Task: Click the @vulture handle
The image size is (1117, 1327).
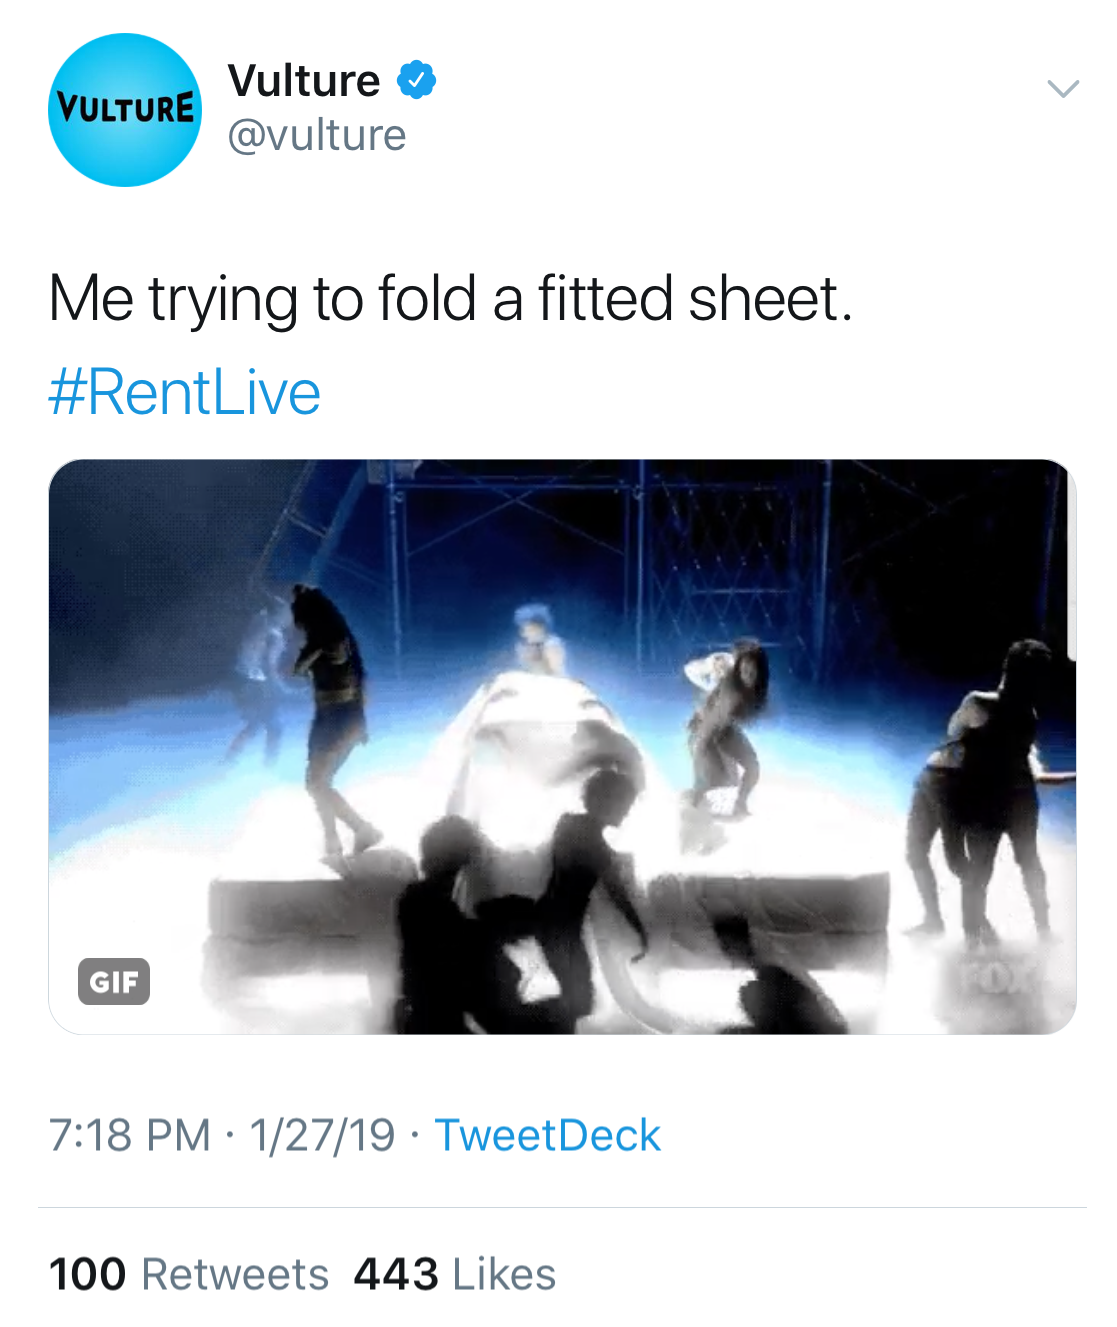Action: click(x=316, y=135)
